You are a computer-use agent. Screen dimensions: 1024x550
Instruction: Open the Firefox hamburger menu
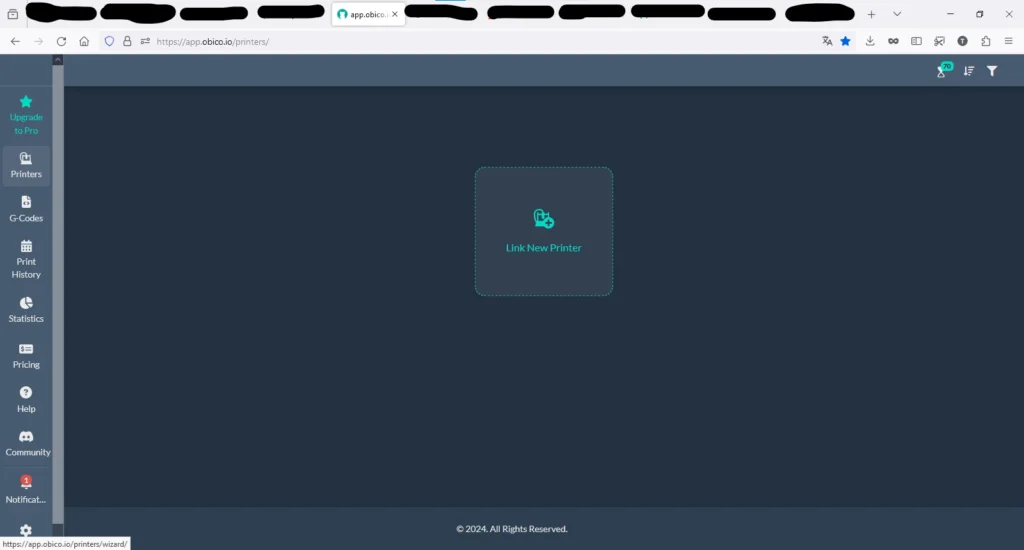pos(1010,41)
